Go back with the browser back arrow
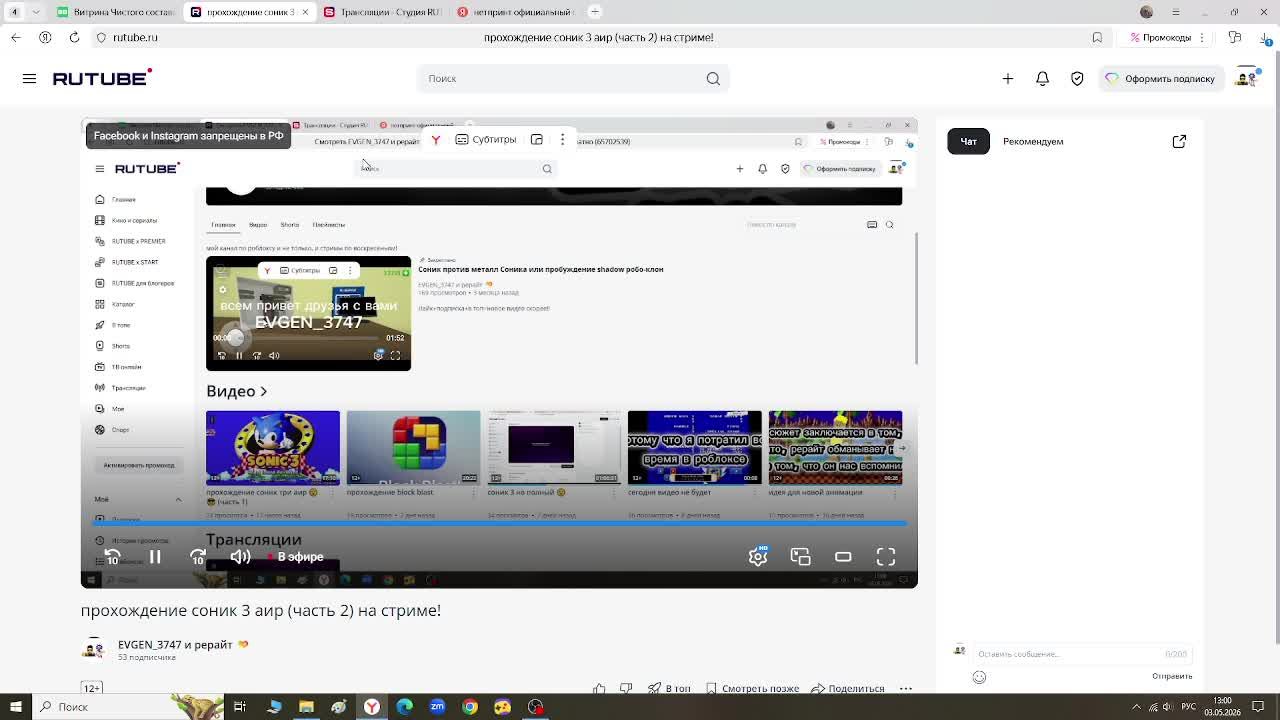Viewport: 1280px width, 720px height. coord(15,37)
